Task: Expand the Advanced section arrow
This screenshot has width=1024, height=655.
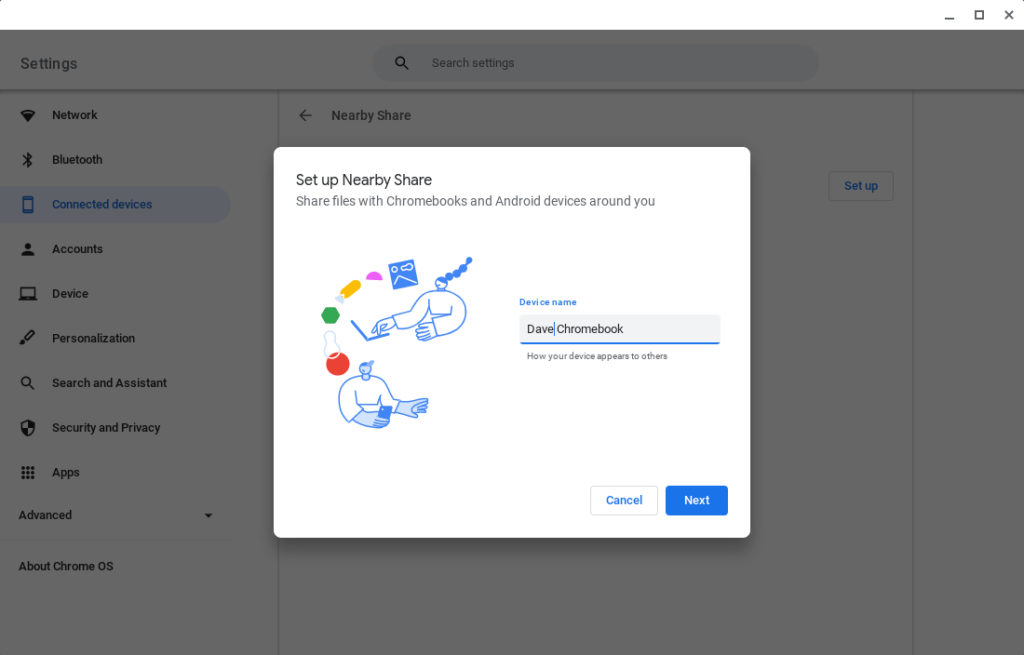Action: 208,515
